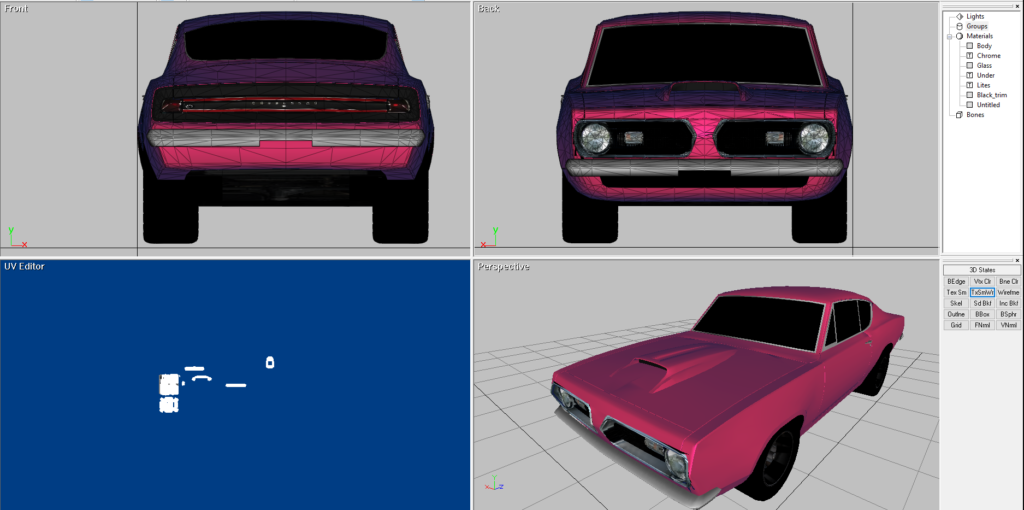Toggle the Grid display state
The image size is (1024, 510).
click(x=956, y=325)
